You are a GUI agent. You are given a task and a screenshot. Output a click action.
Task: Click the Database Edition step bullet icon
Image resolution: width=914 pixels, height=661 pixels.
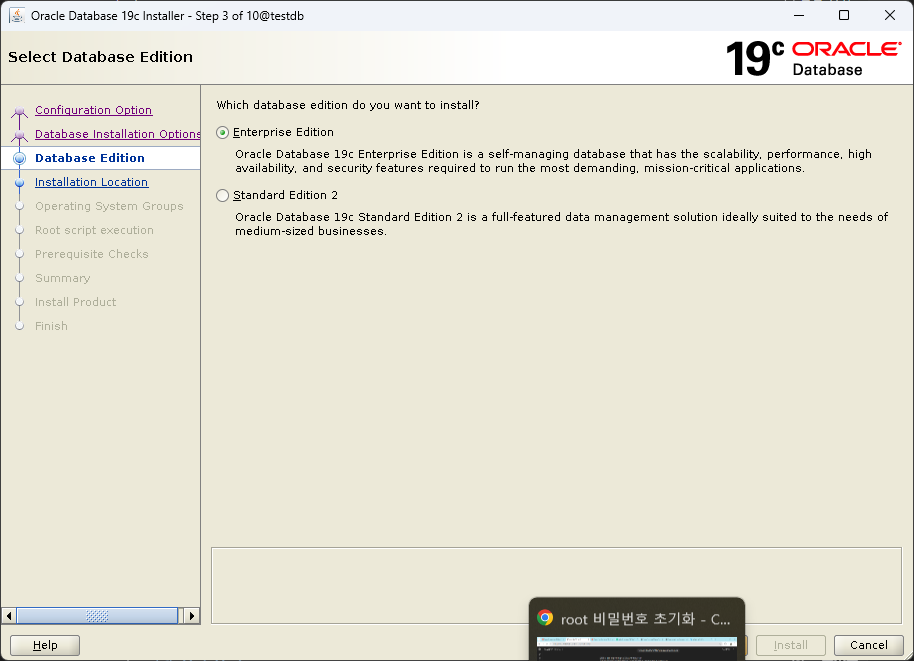pos(19,158)
